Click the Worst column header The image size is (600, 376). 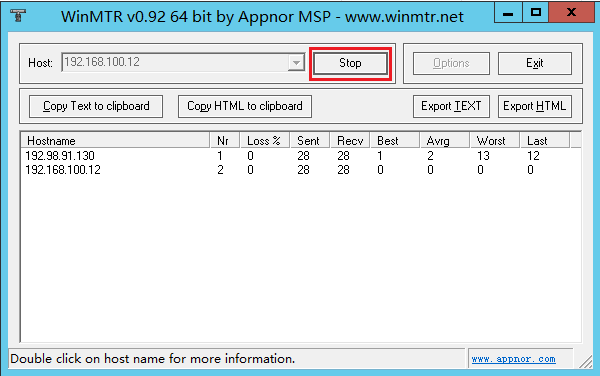tap(495, 141)
